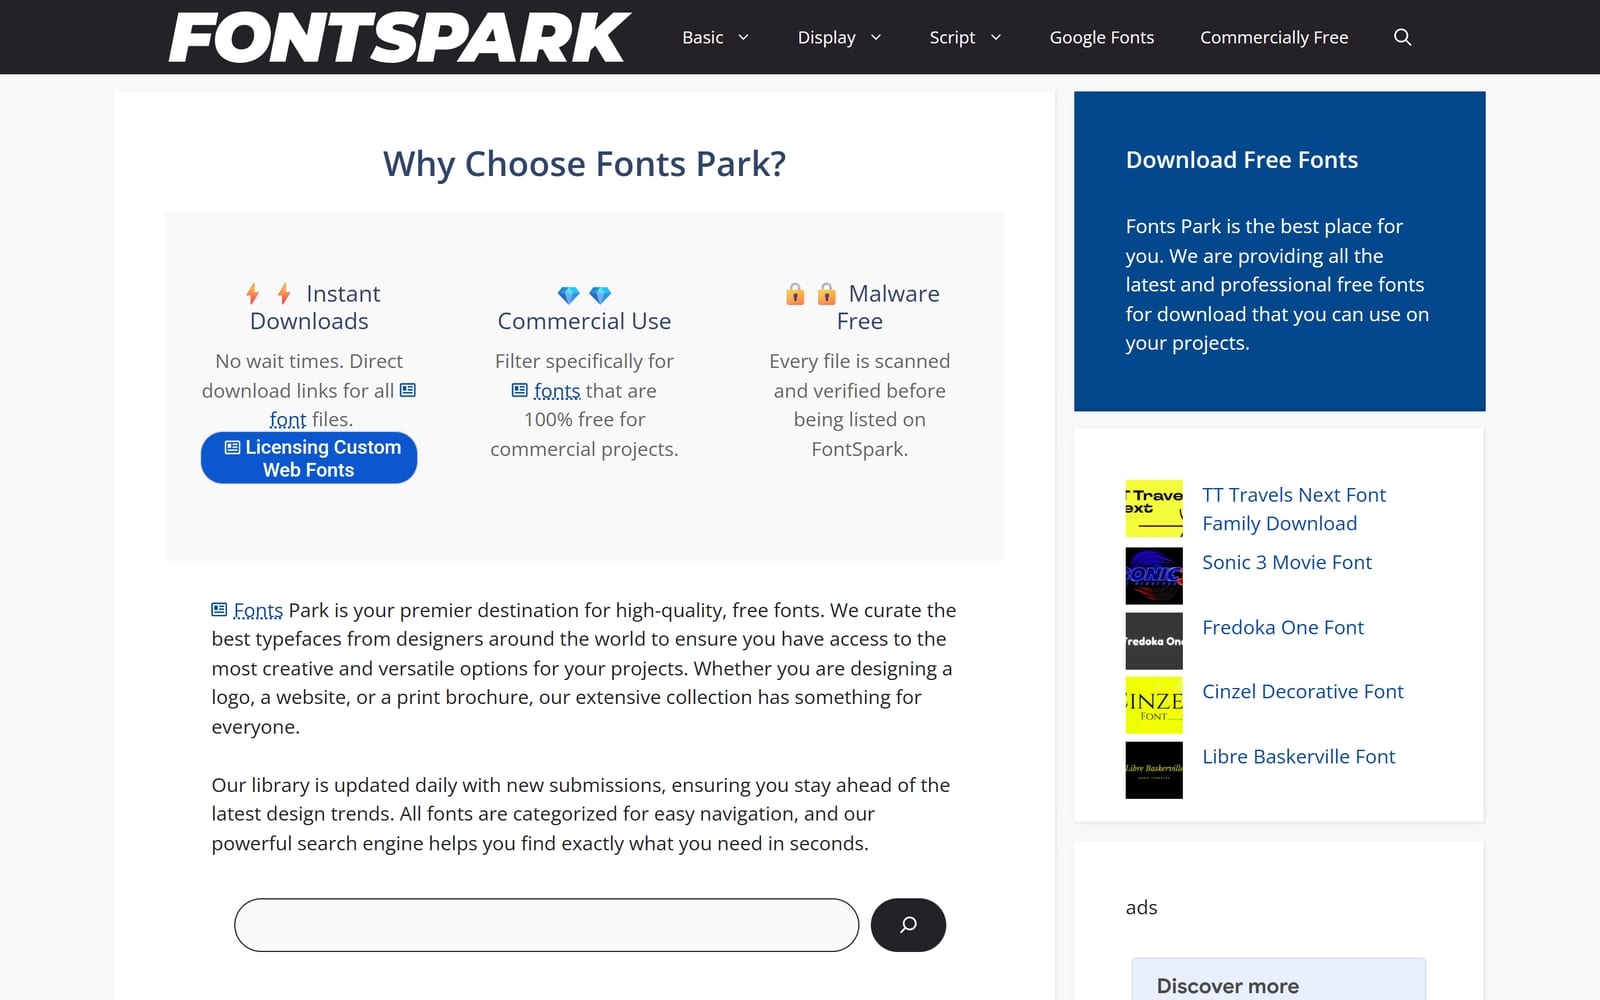
Task: Open the Basic menu item
Action: pos(703,37)
